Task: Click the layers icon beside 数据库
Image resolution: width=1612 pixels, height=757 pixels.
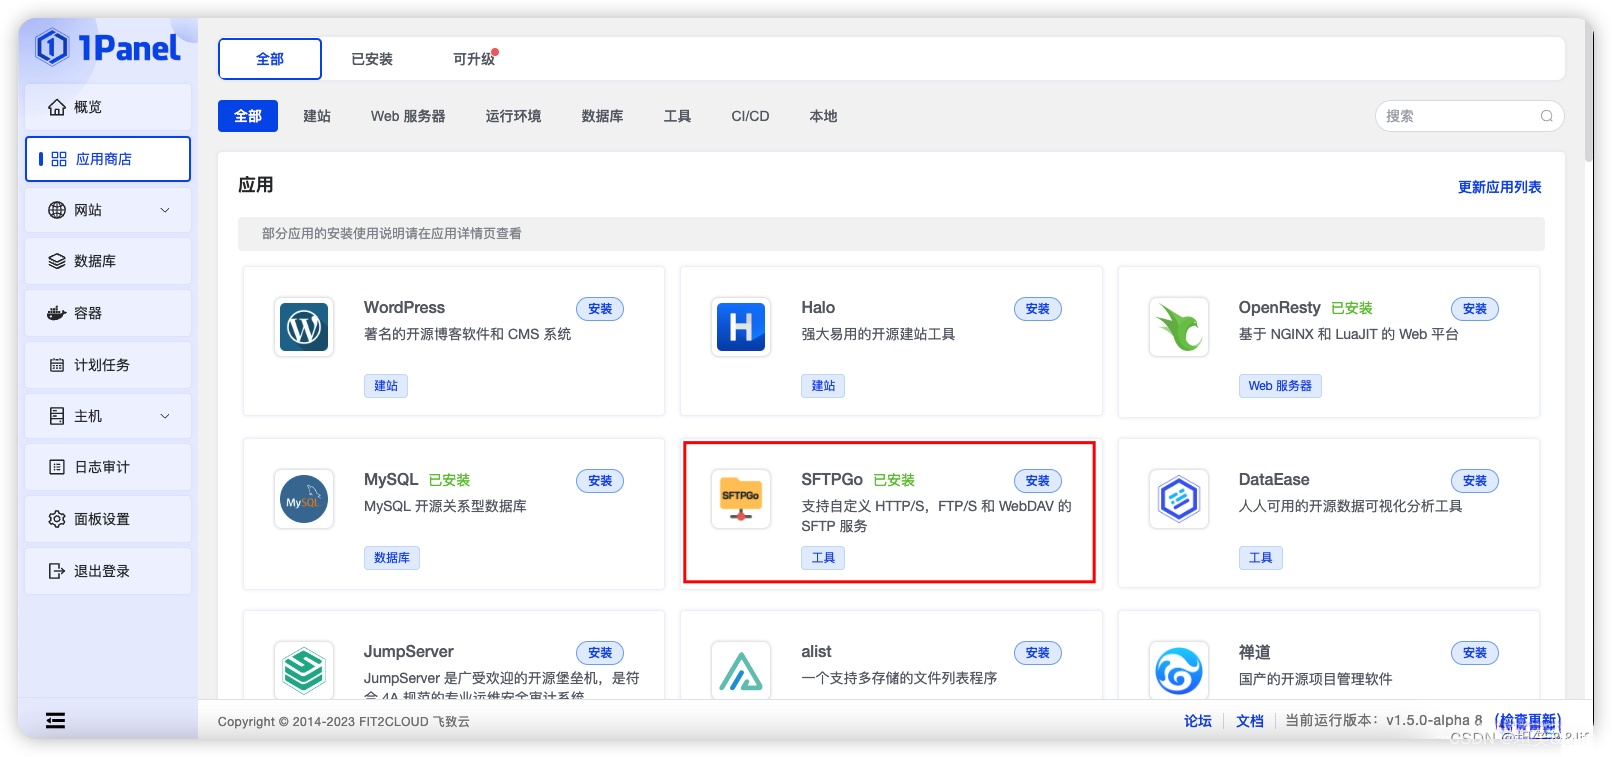Action: [57, 261]
